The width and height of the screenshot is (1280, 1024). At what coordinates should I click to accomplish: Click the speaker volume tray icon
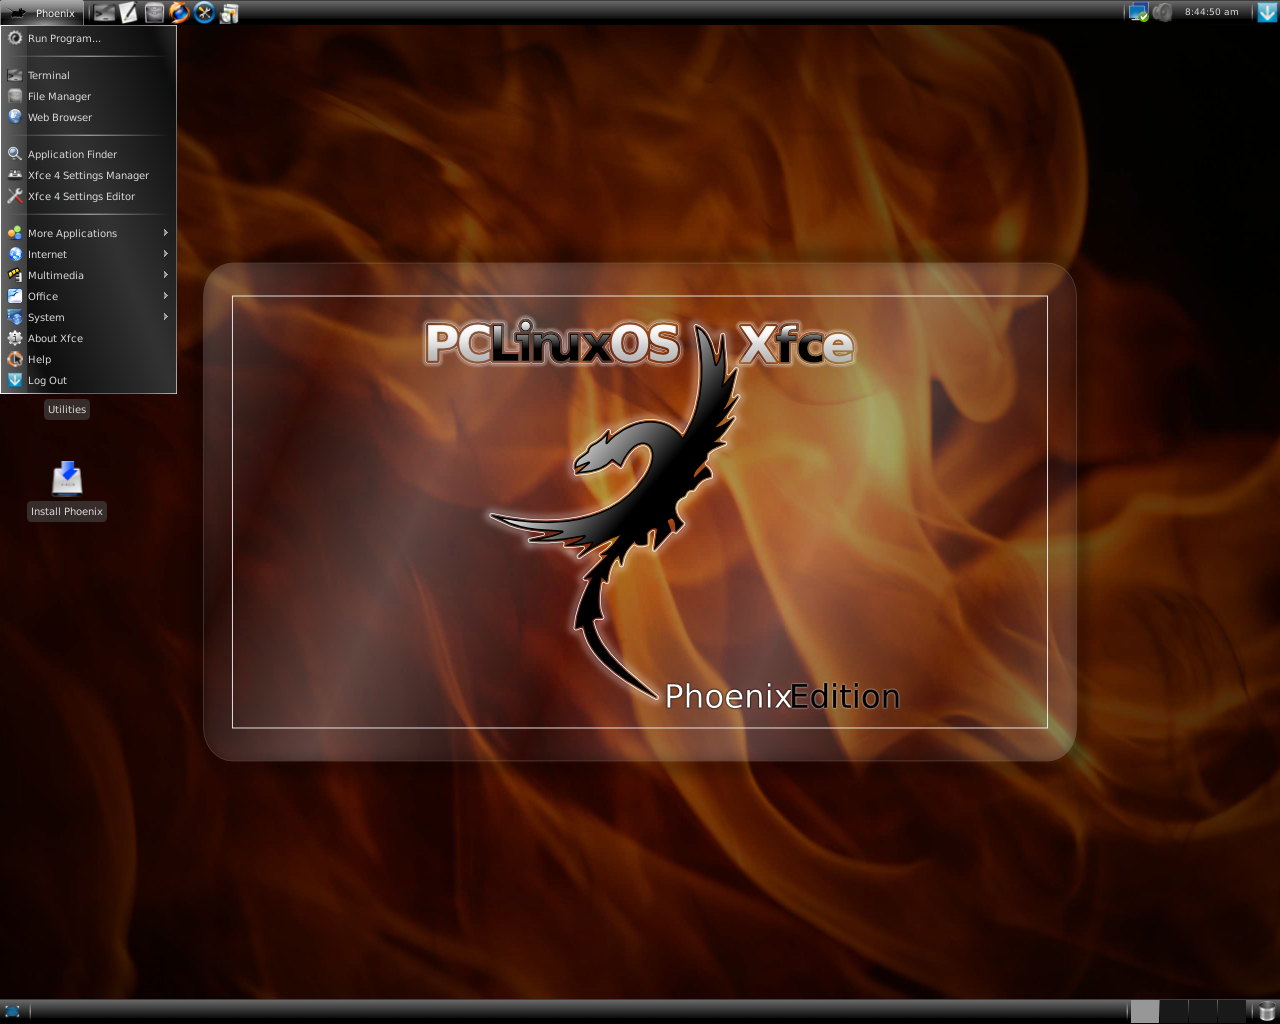1162,13
